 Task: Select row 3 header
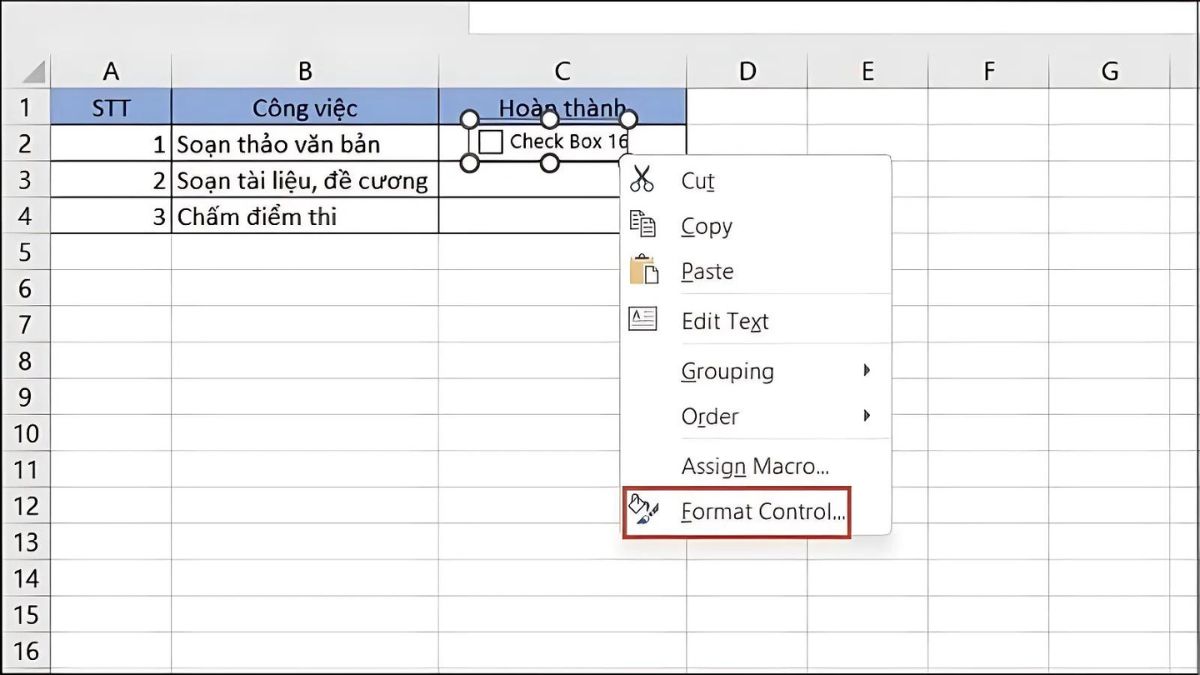click(25, 179)
